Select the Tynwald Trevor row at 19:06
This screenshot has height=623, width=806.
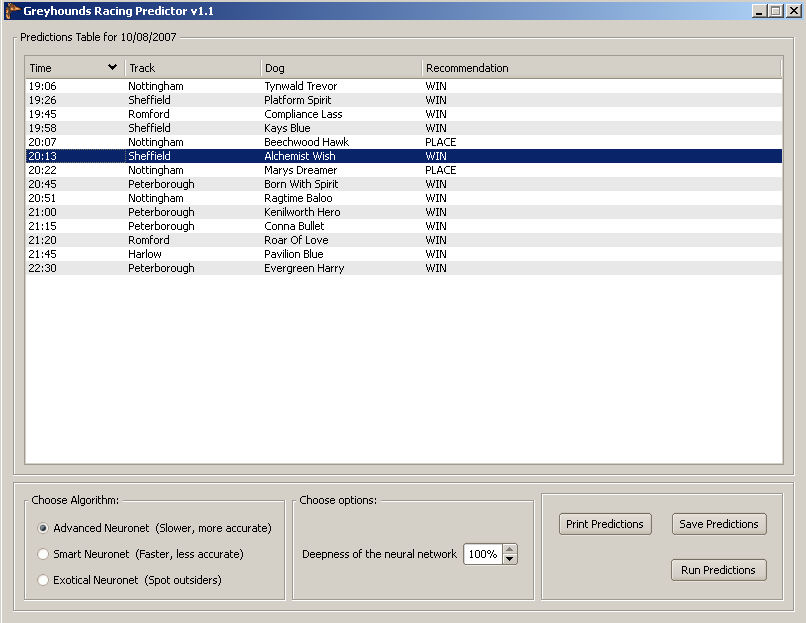click(300, 86)
